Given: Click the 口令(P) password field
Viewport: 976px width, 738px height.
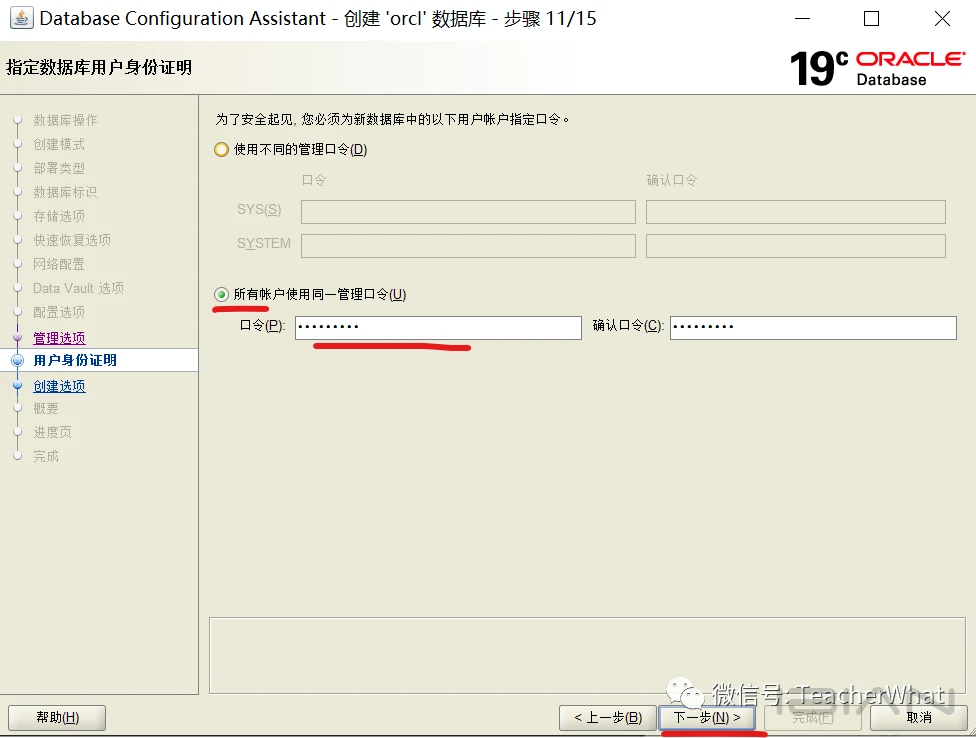Looking at the screenshot, I should tap(438, 328).
